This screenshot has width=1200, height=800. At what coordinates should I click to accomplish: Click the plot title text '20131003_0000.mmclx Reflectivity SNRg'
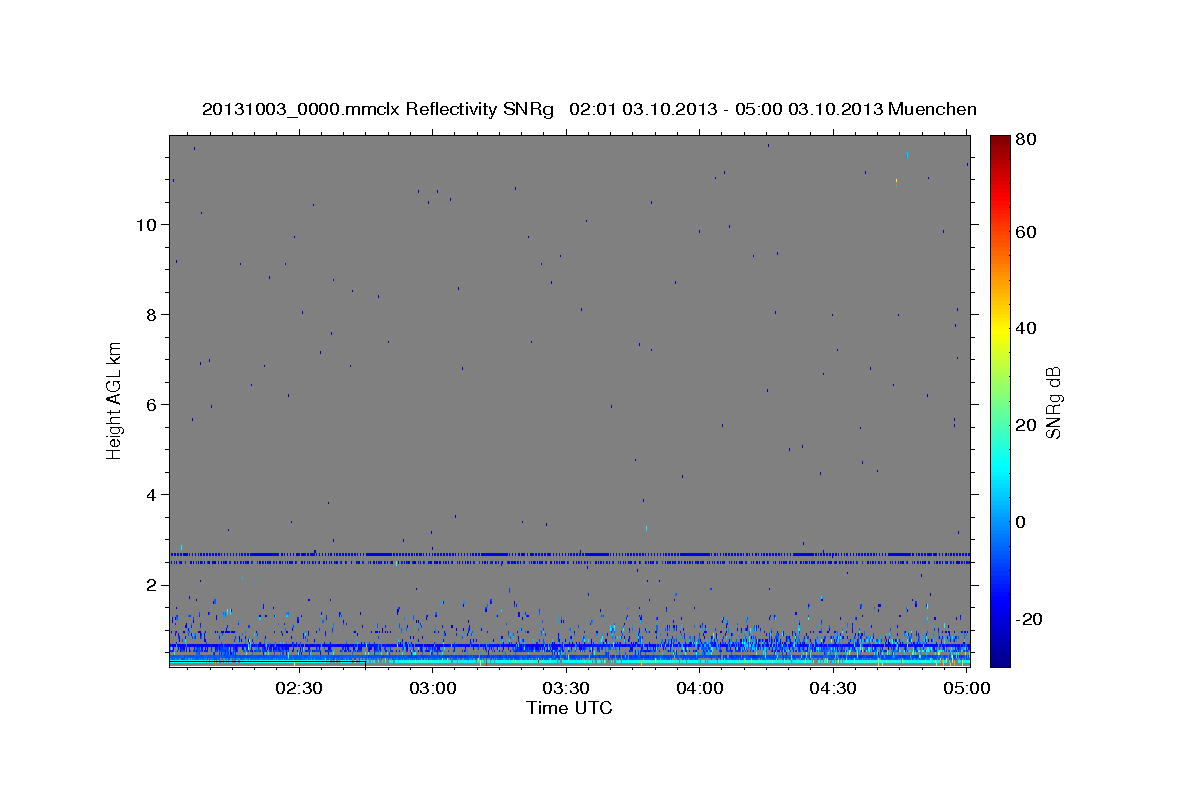click(x=378, y=109)
